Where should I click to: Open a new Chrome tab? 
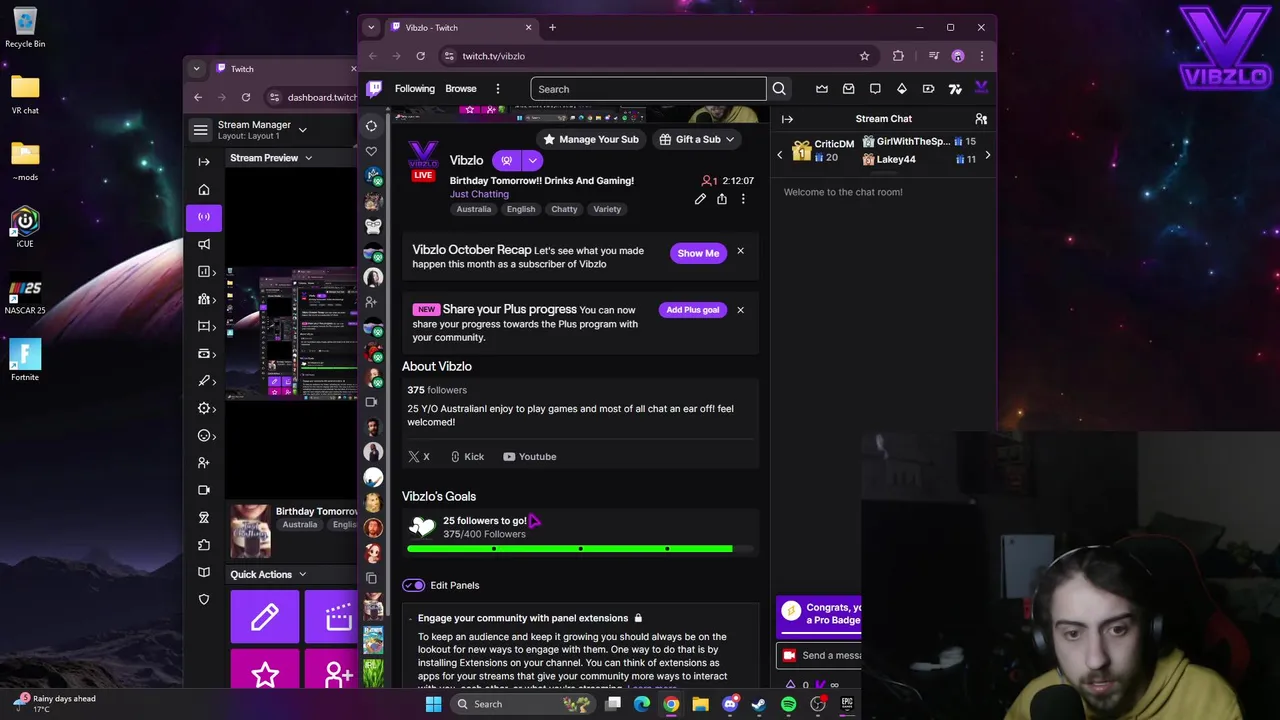553,27
